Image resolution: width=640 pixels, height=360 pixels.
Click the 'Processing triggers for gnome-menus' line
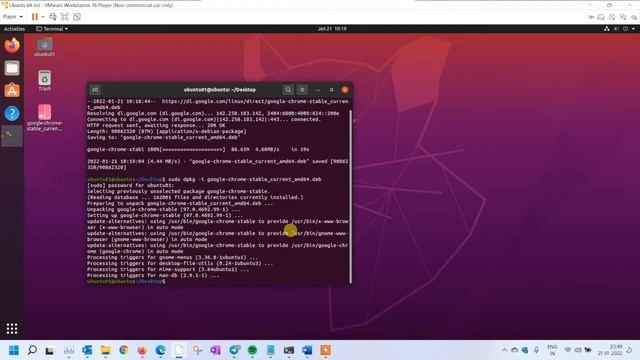point(173,258)
